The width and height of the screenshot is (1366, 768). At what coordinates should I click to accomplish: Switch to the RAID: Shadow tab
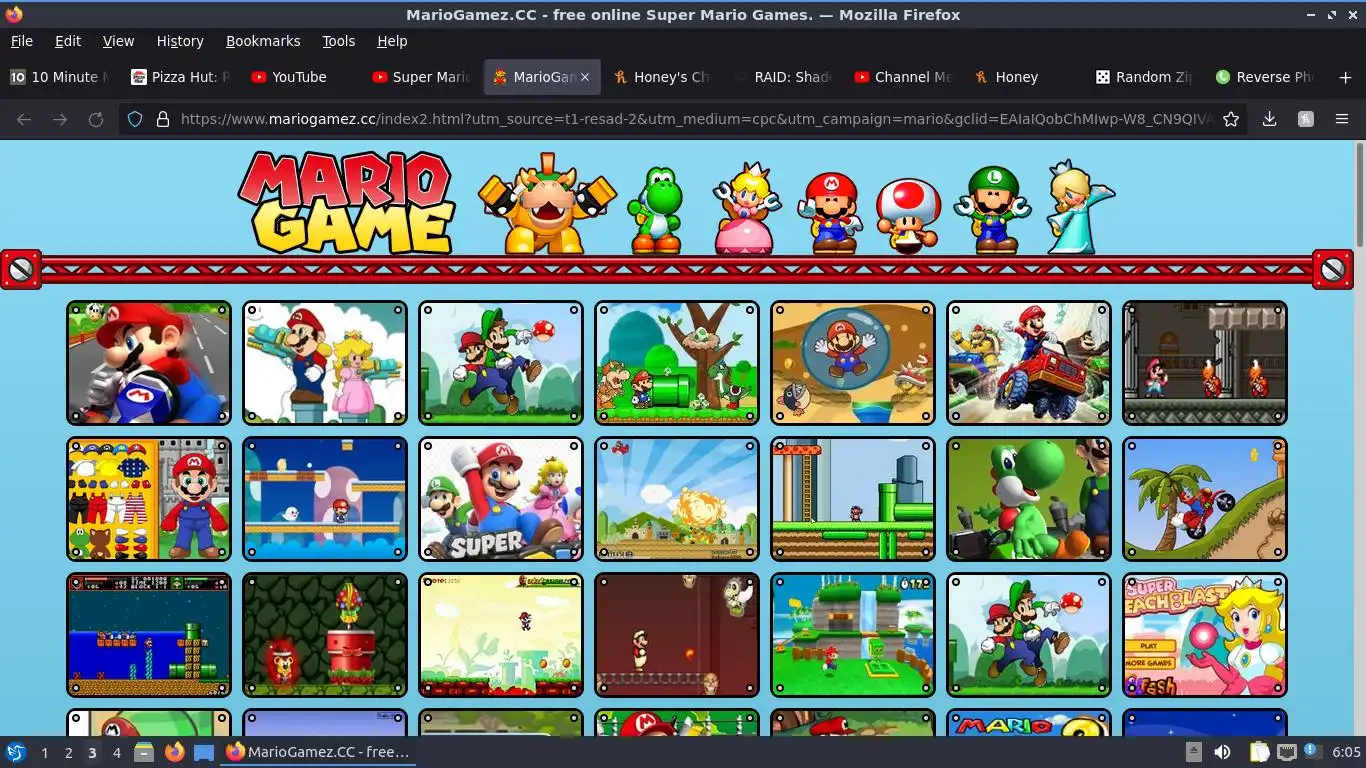pyautogui.click(x=785, y=77)
